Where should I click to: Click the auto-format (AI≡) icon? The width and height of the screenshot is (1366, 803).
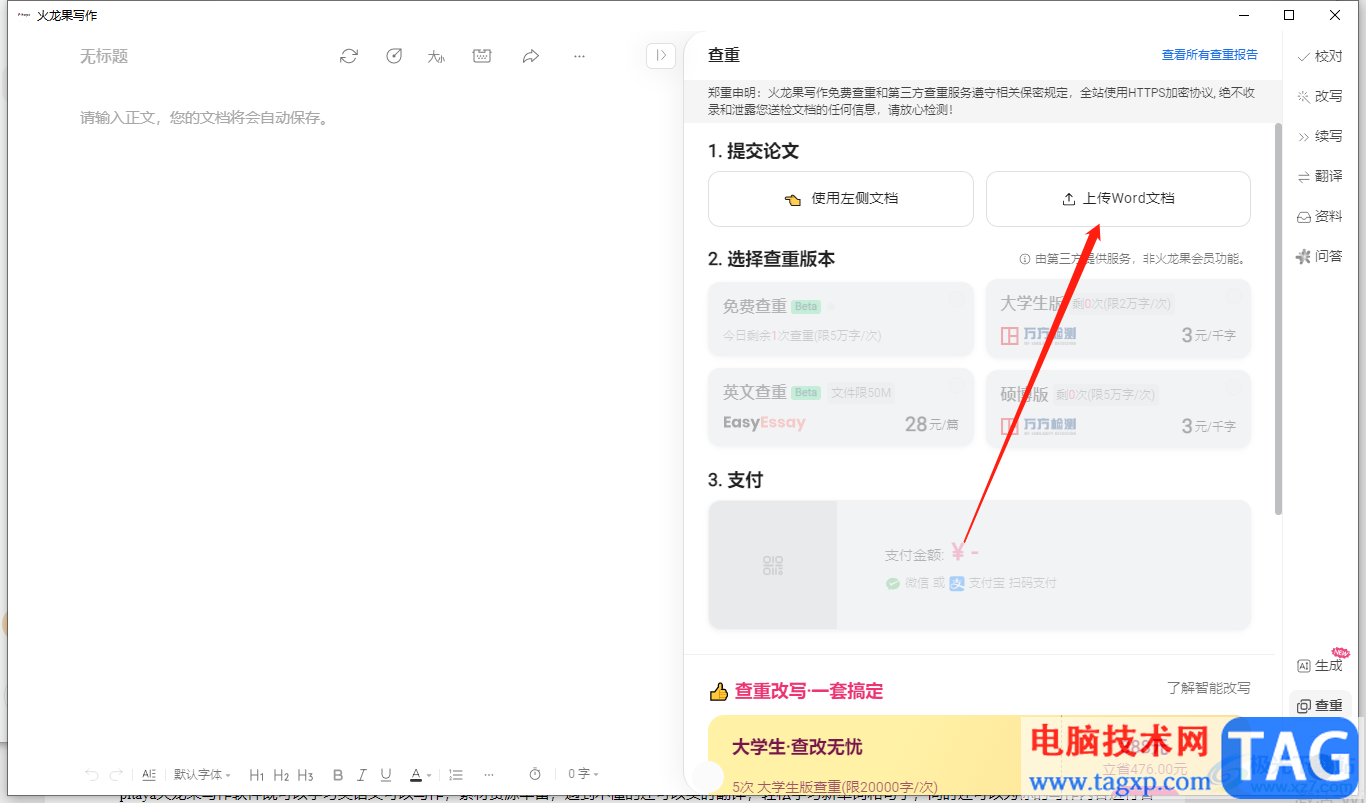coord(149,775)
